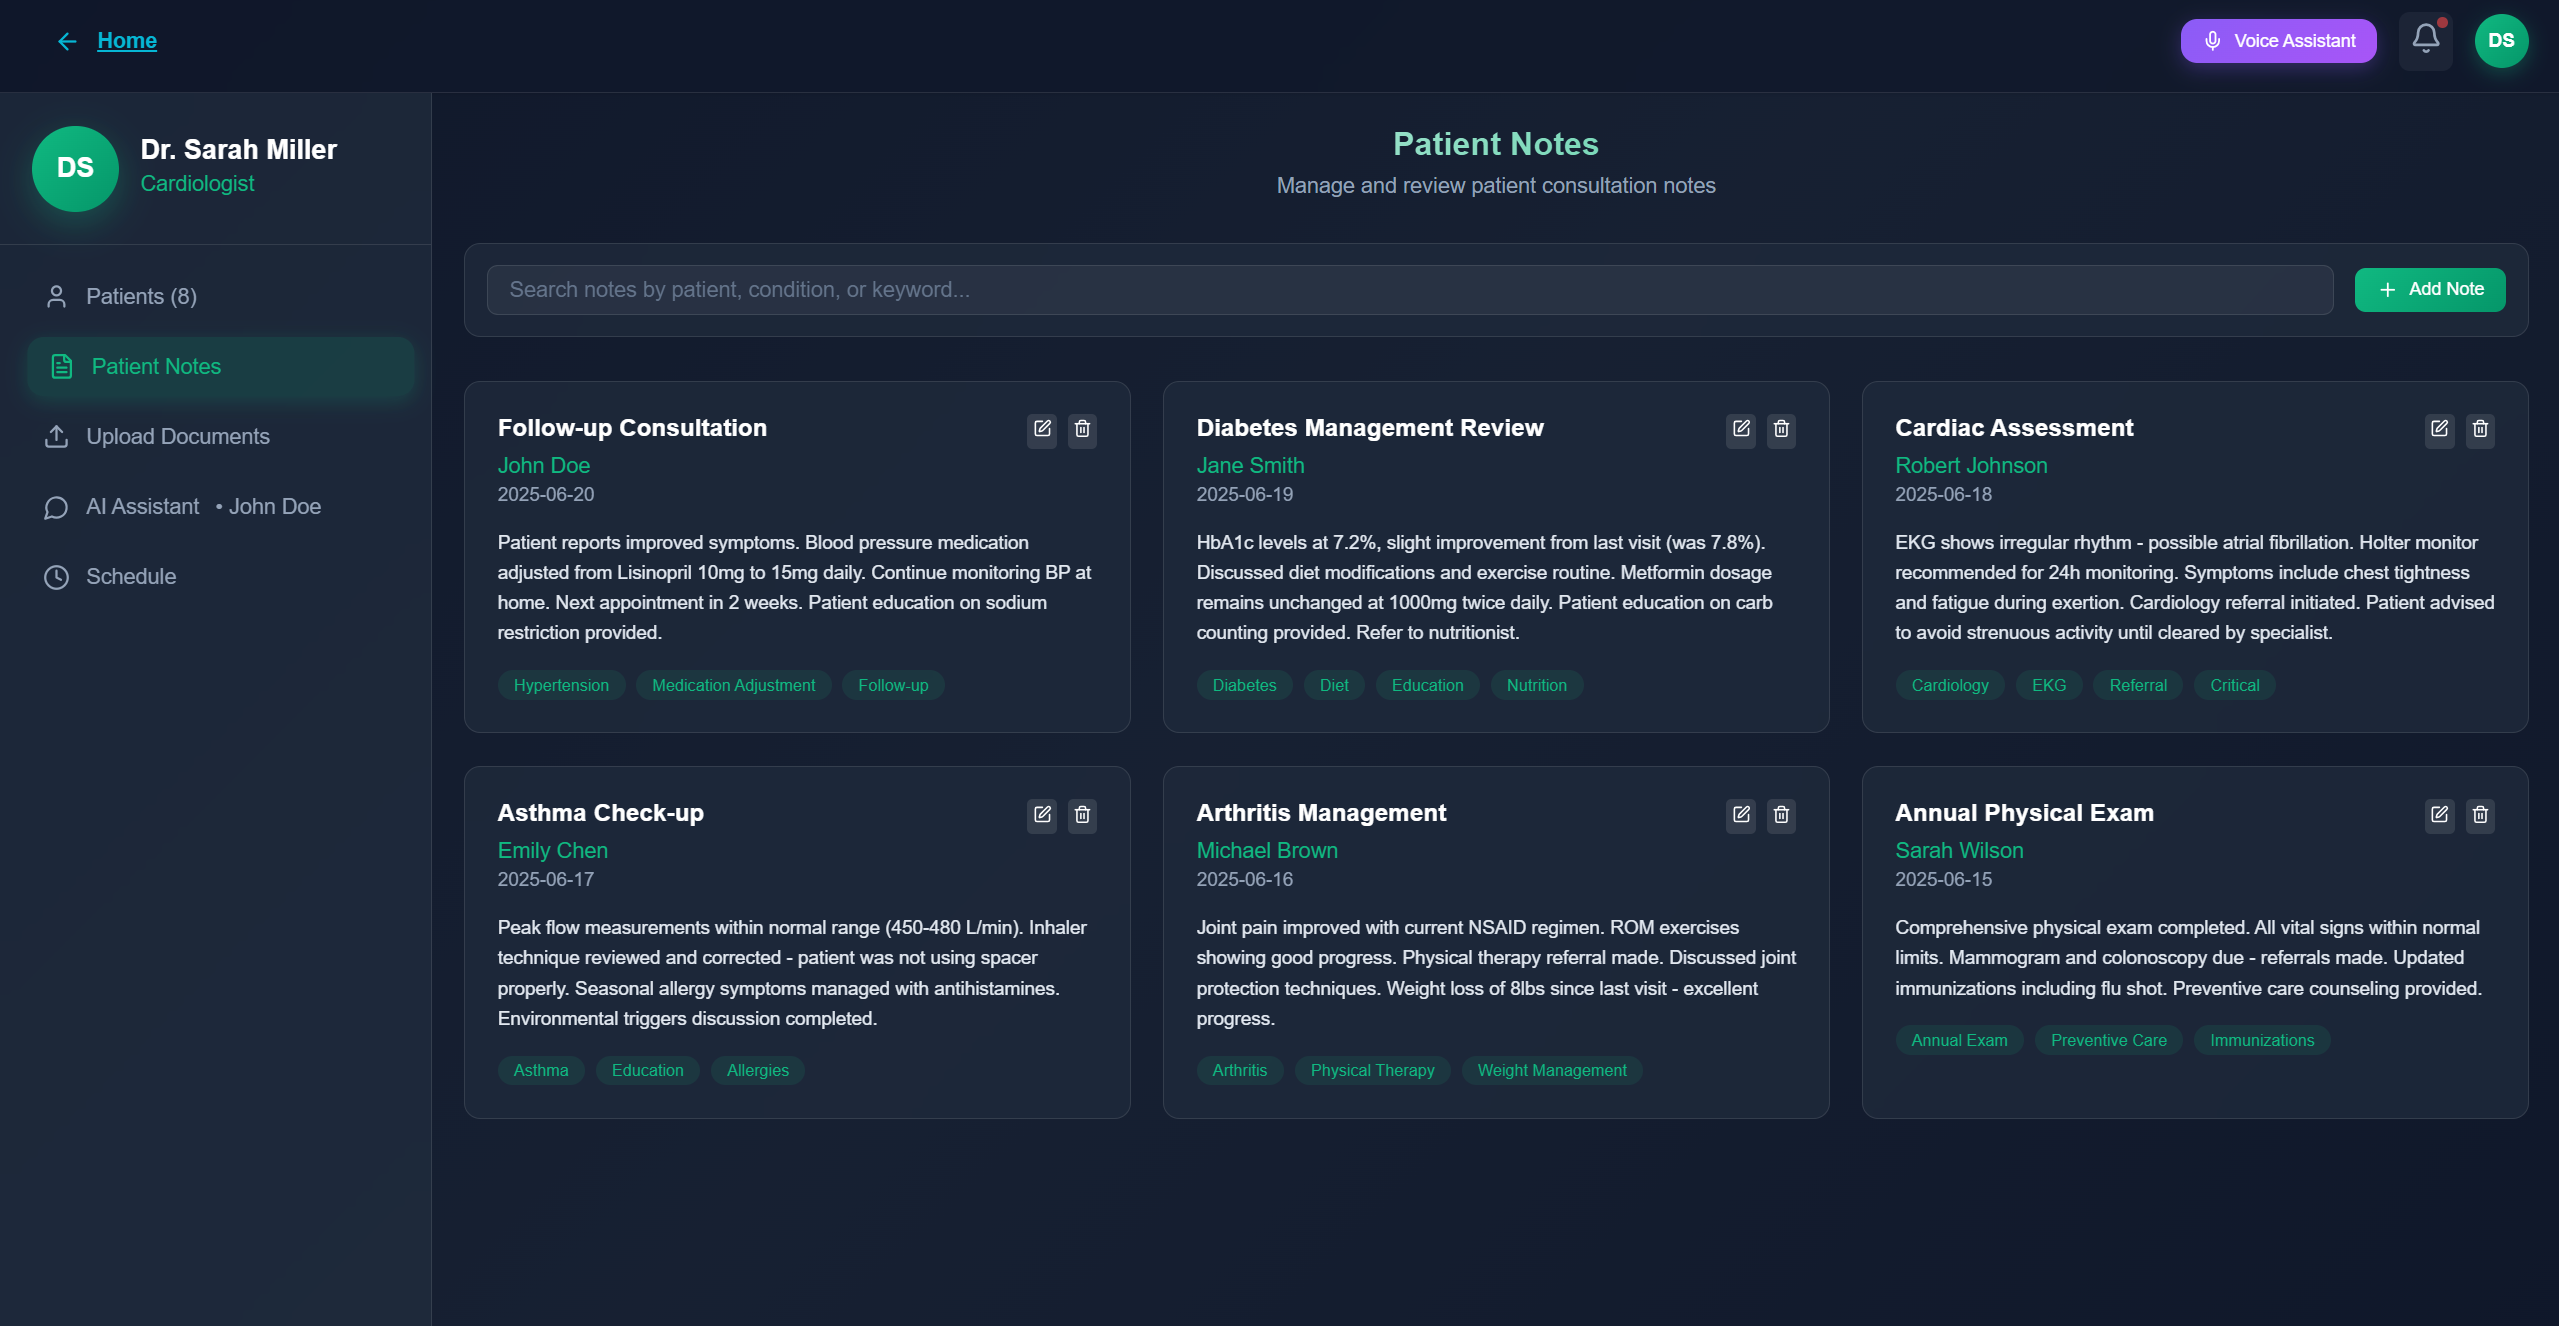Delete the Asthma Check-up note
Viewport: 2559px width, 1326px height.
pyautogui.click(x=1082, y=815)
